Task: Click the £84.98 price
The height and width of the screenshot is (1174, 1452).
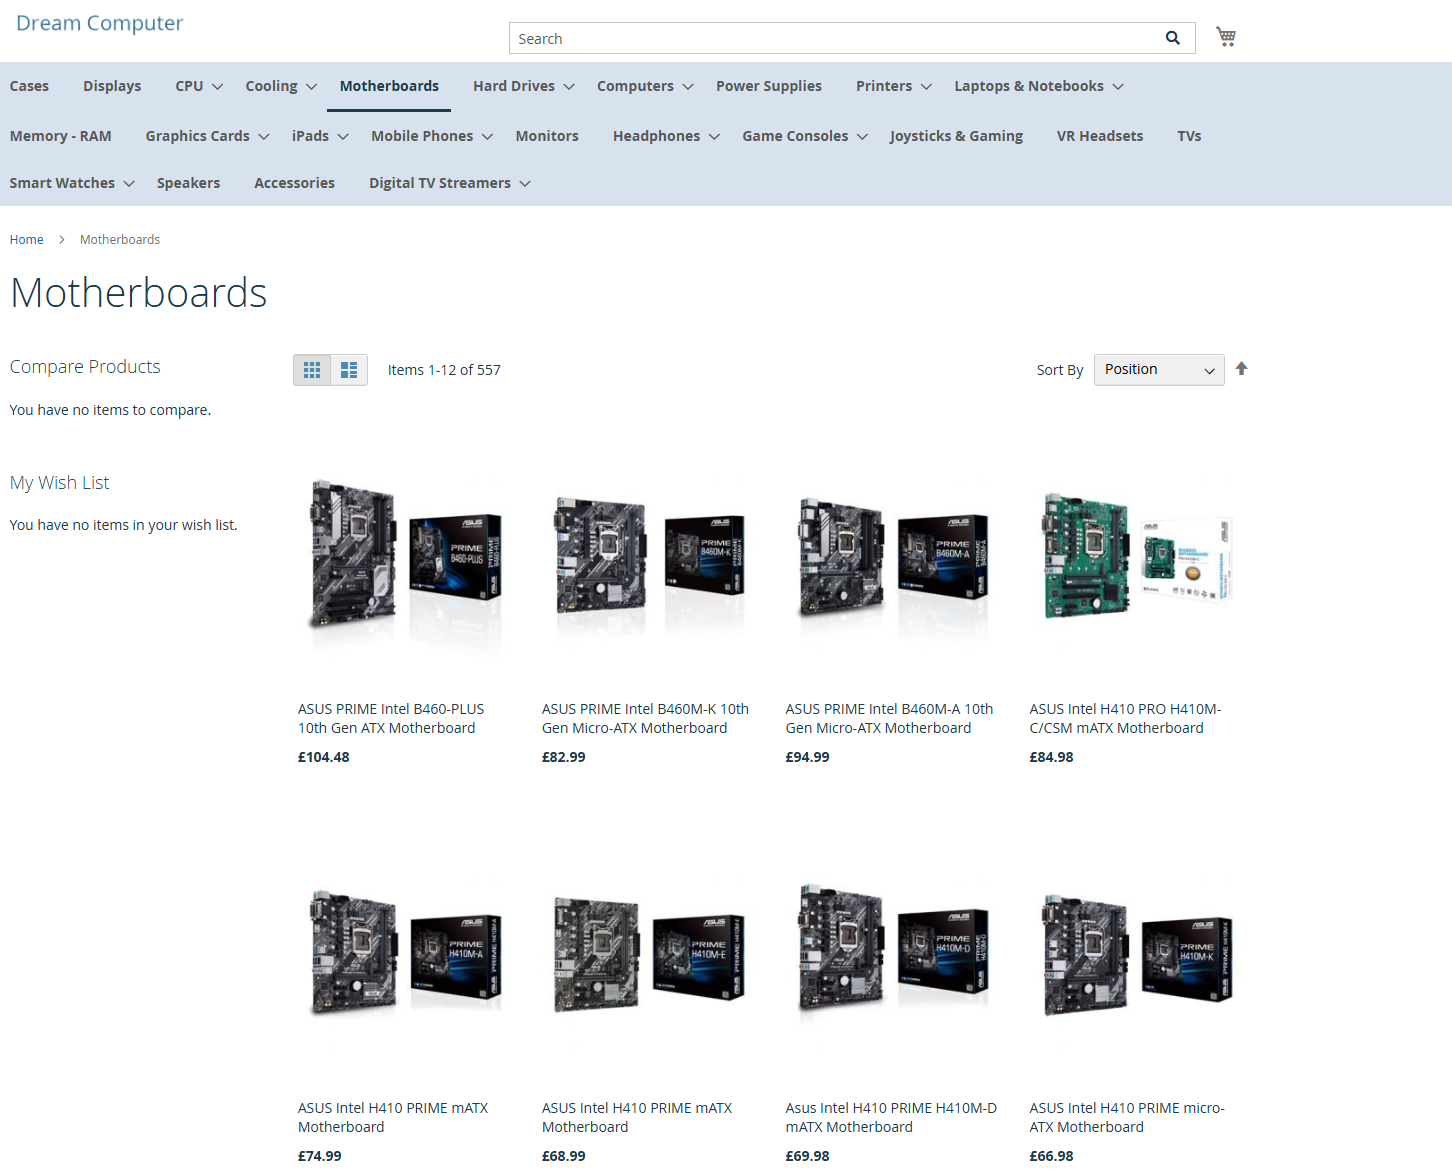Action: click(1052, 757)
